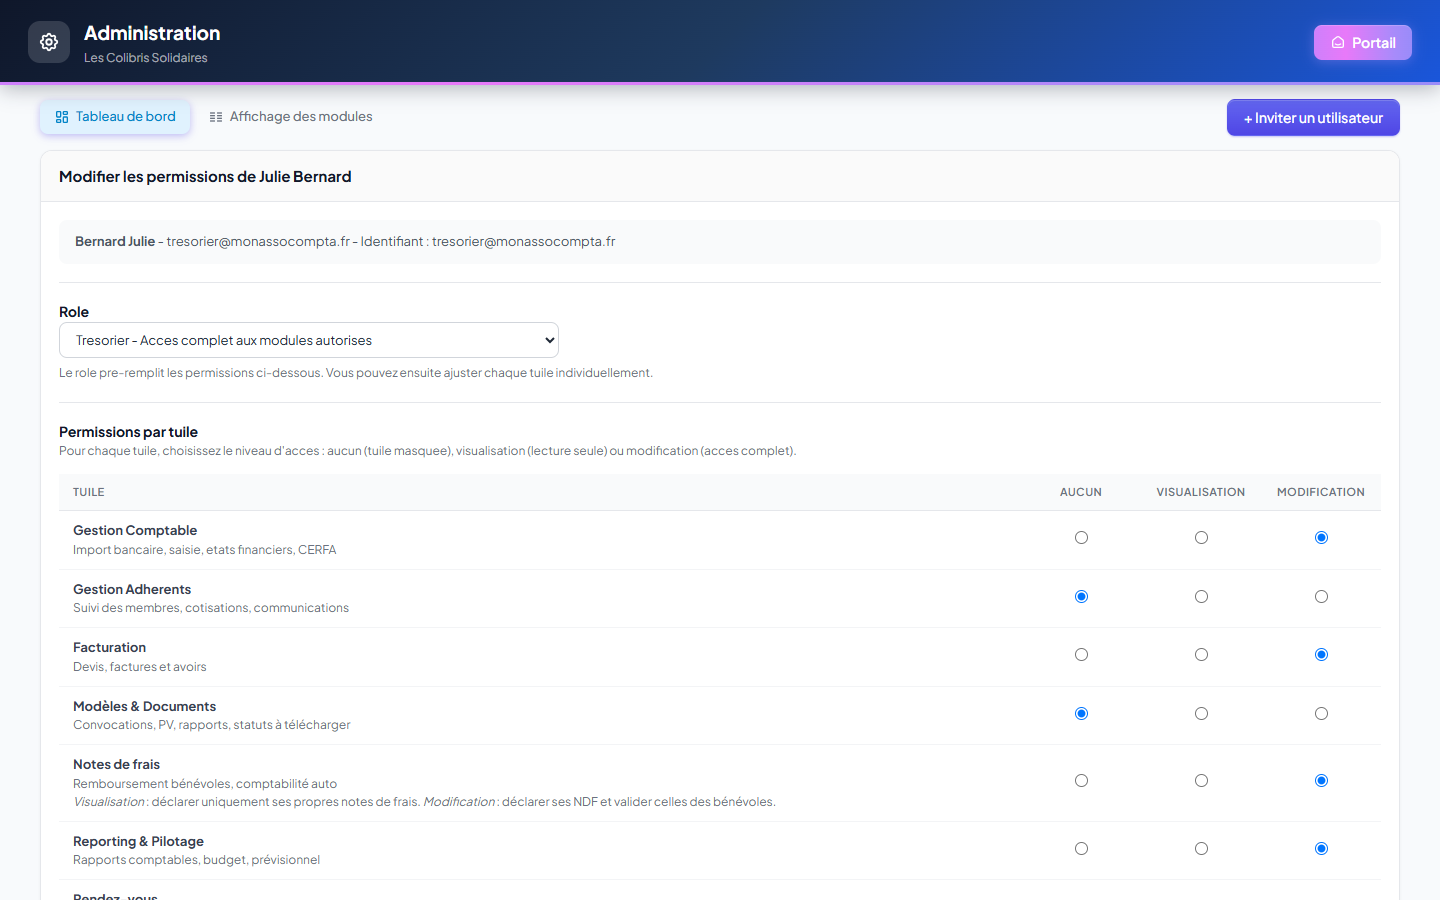Viewport: 1440px width, 900px height.
Task: Set Gestion Adherents to Modification
Action: click(x=1321, y=597)
